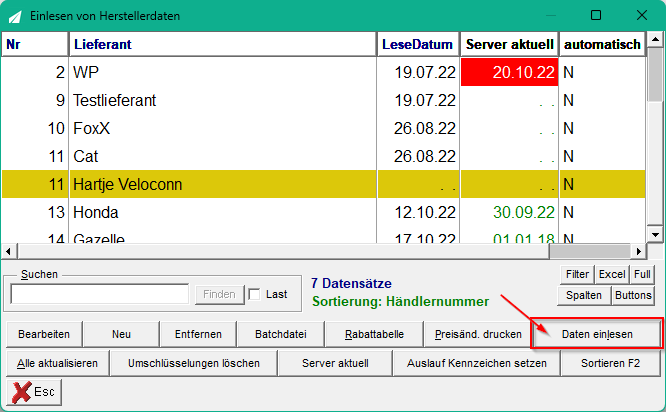Close dialog with the Esc button
The image size is (666, 412).
coord(34,392)
